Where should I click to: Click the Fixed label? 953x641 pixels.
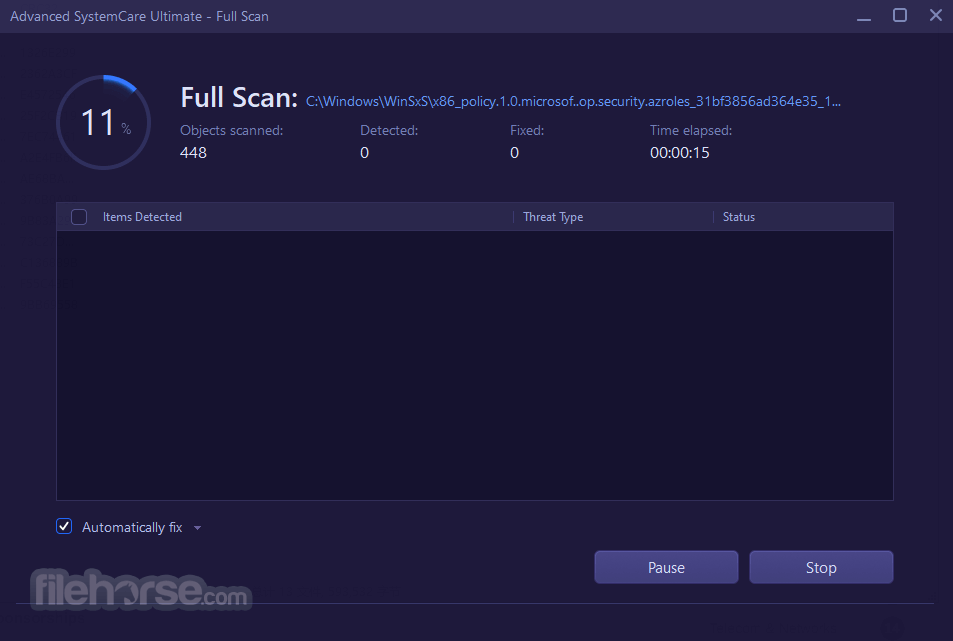(527, 131)
